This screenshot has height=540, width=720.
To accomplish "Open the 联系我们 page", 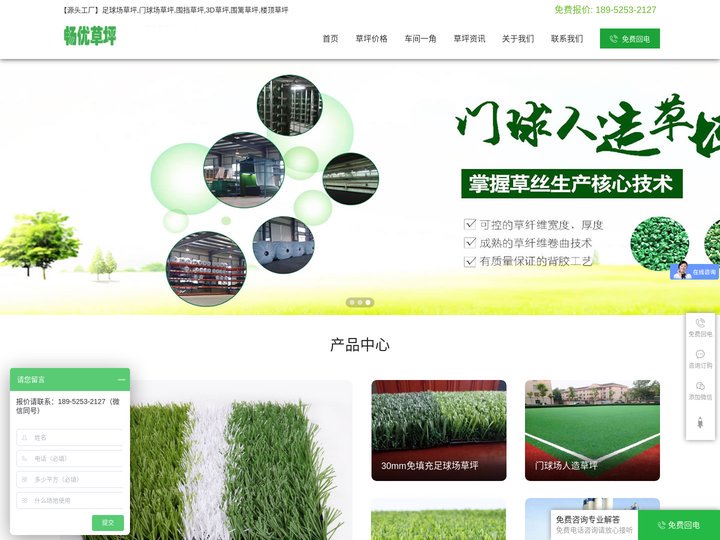I will pyautogui.click(x=567, y=39).
